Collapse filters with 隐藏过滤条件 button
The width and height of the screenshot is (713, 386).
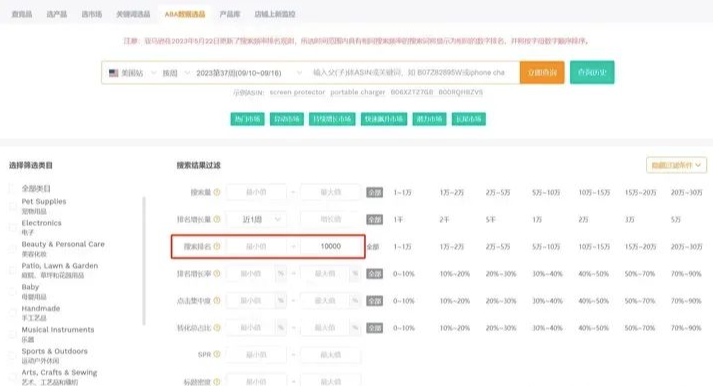(676, 165)
